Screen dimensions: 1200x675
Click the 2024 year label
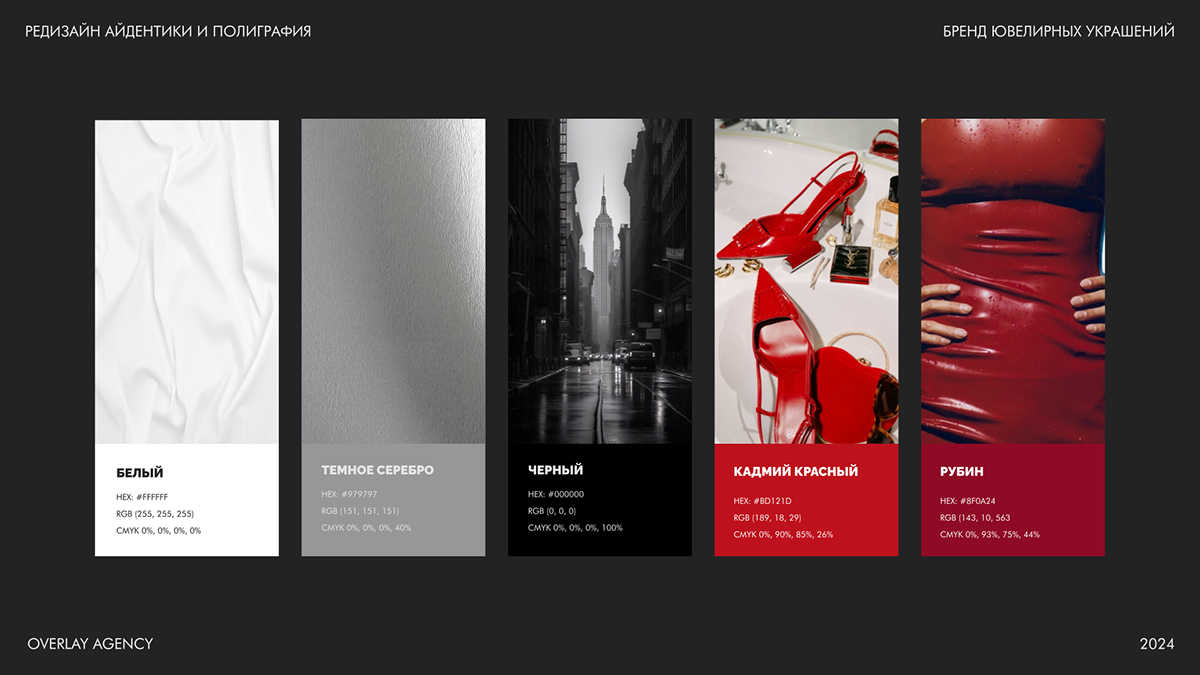pos(1157,644)
